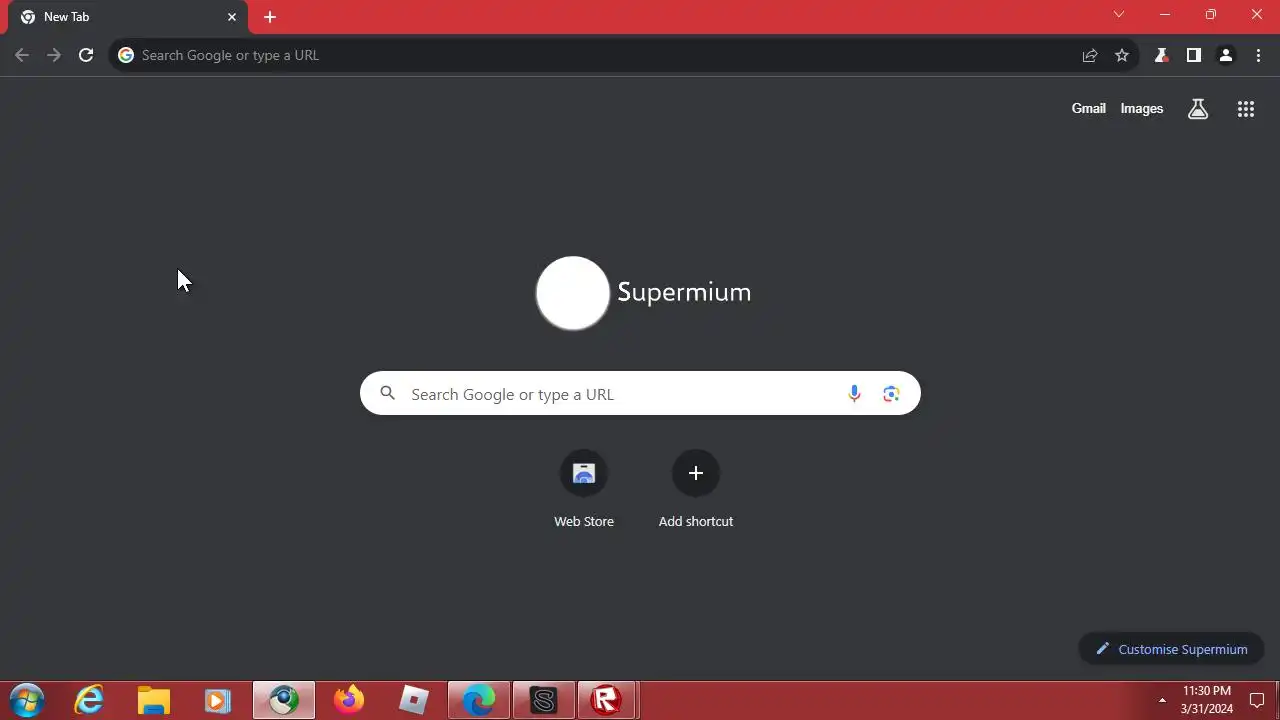Open the Images link
The image size is (1280, 720).
pyautogui.click(x=1141, y=108)
